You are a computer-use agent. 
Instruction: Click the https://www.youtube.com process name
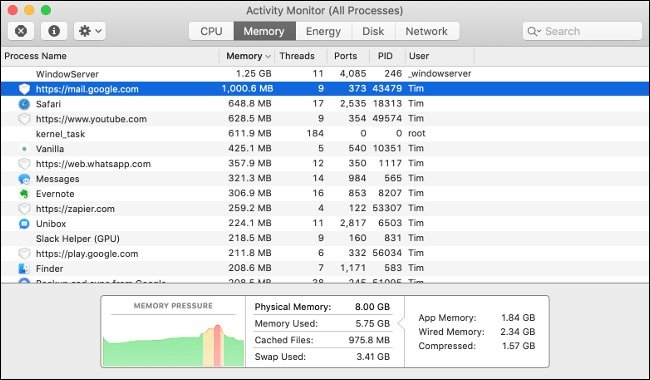pos(91,119)
